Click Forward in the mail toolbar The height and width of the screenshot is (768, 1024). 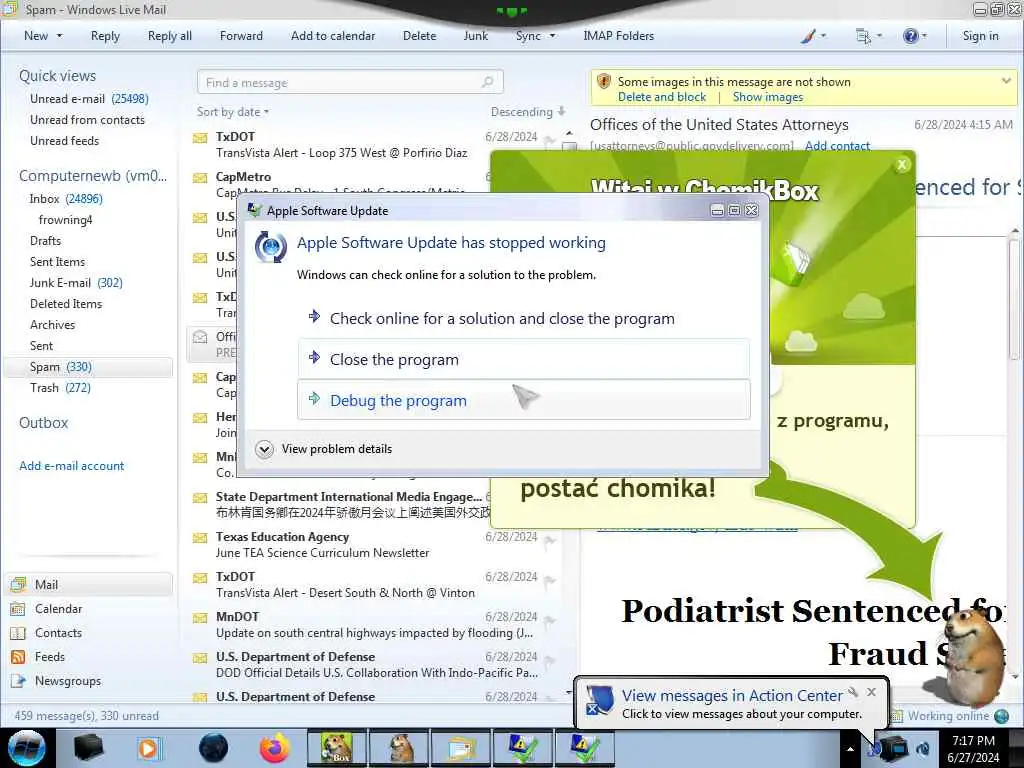click(241, 36)
